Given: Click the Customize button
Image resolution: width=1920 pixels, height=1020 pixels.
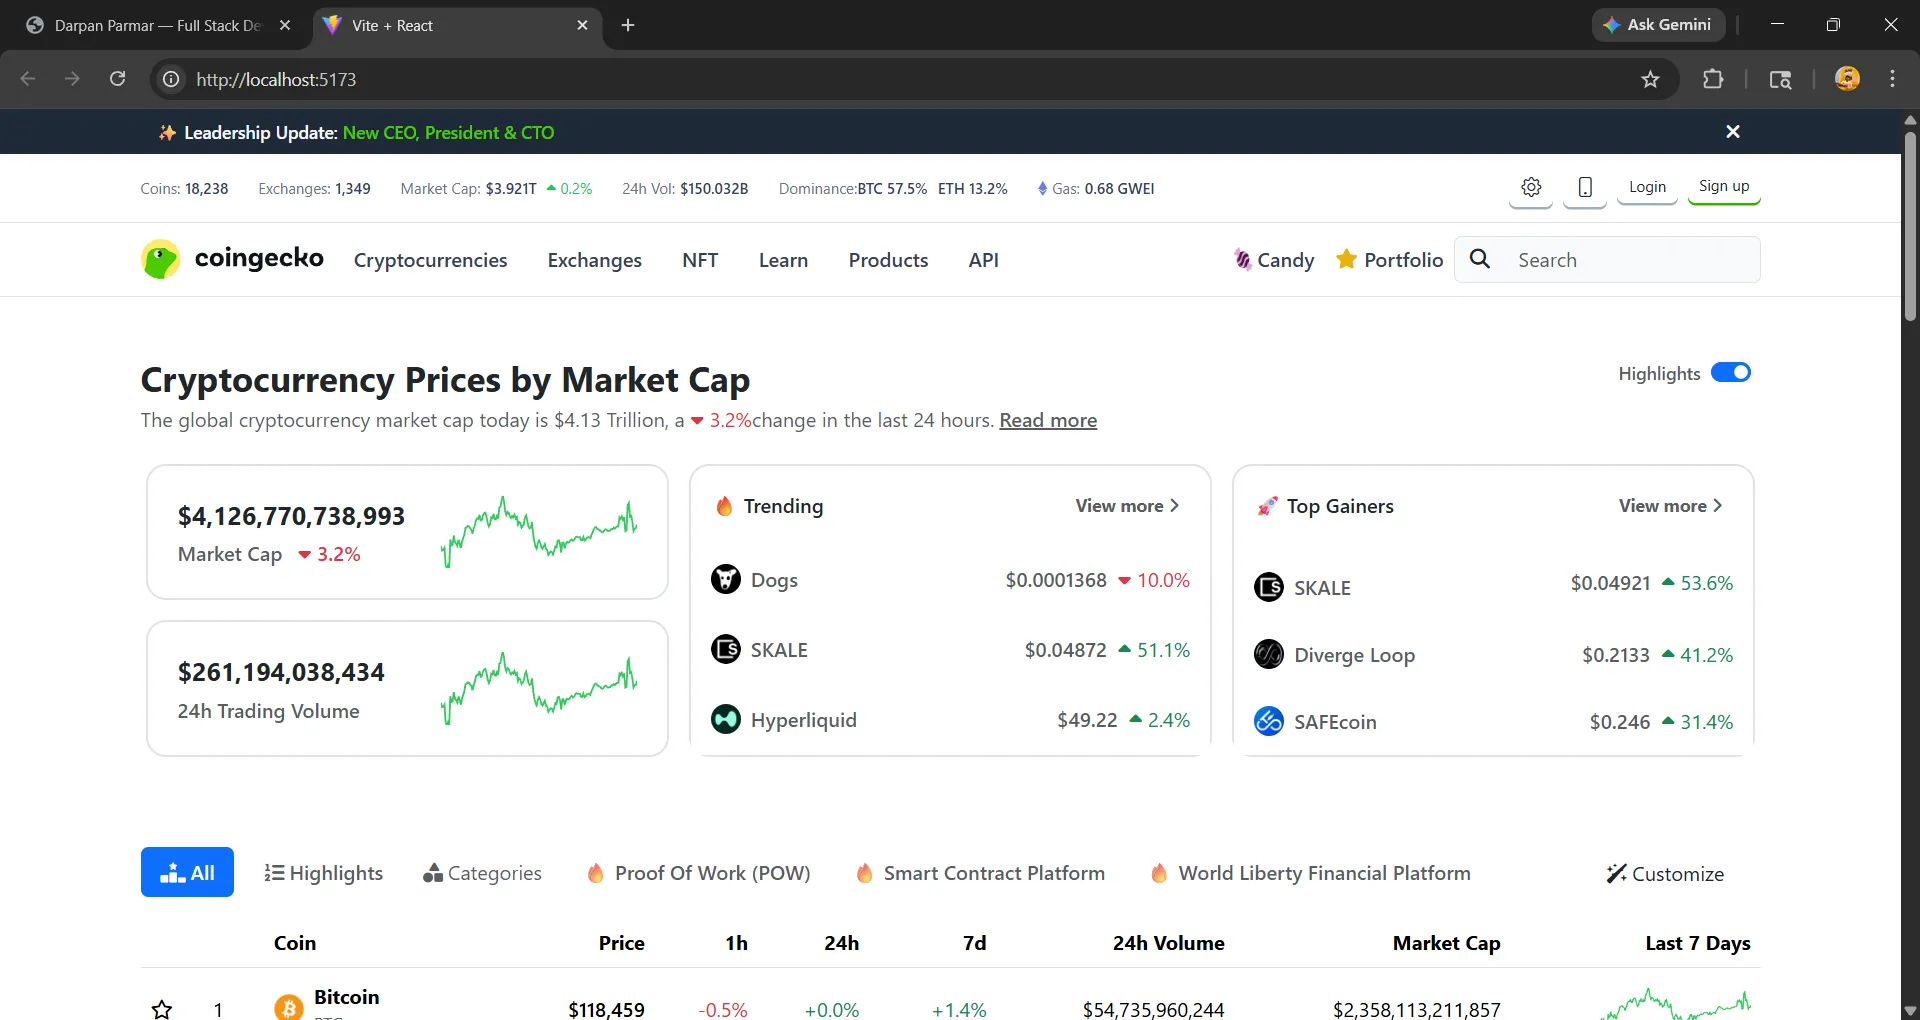Looking at the screenshot, I should (1666, 873).
